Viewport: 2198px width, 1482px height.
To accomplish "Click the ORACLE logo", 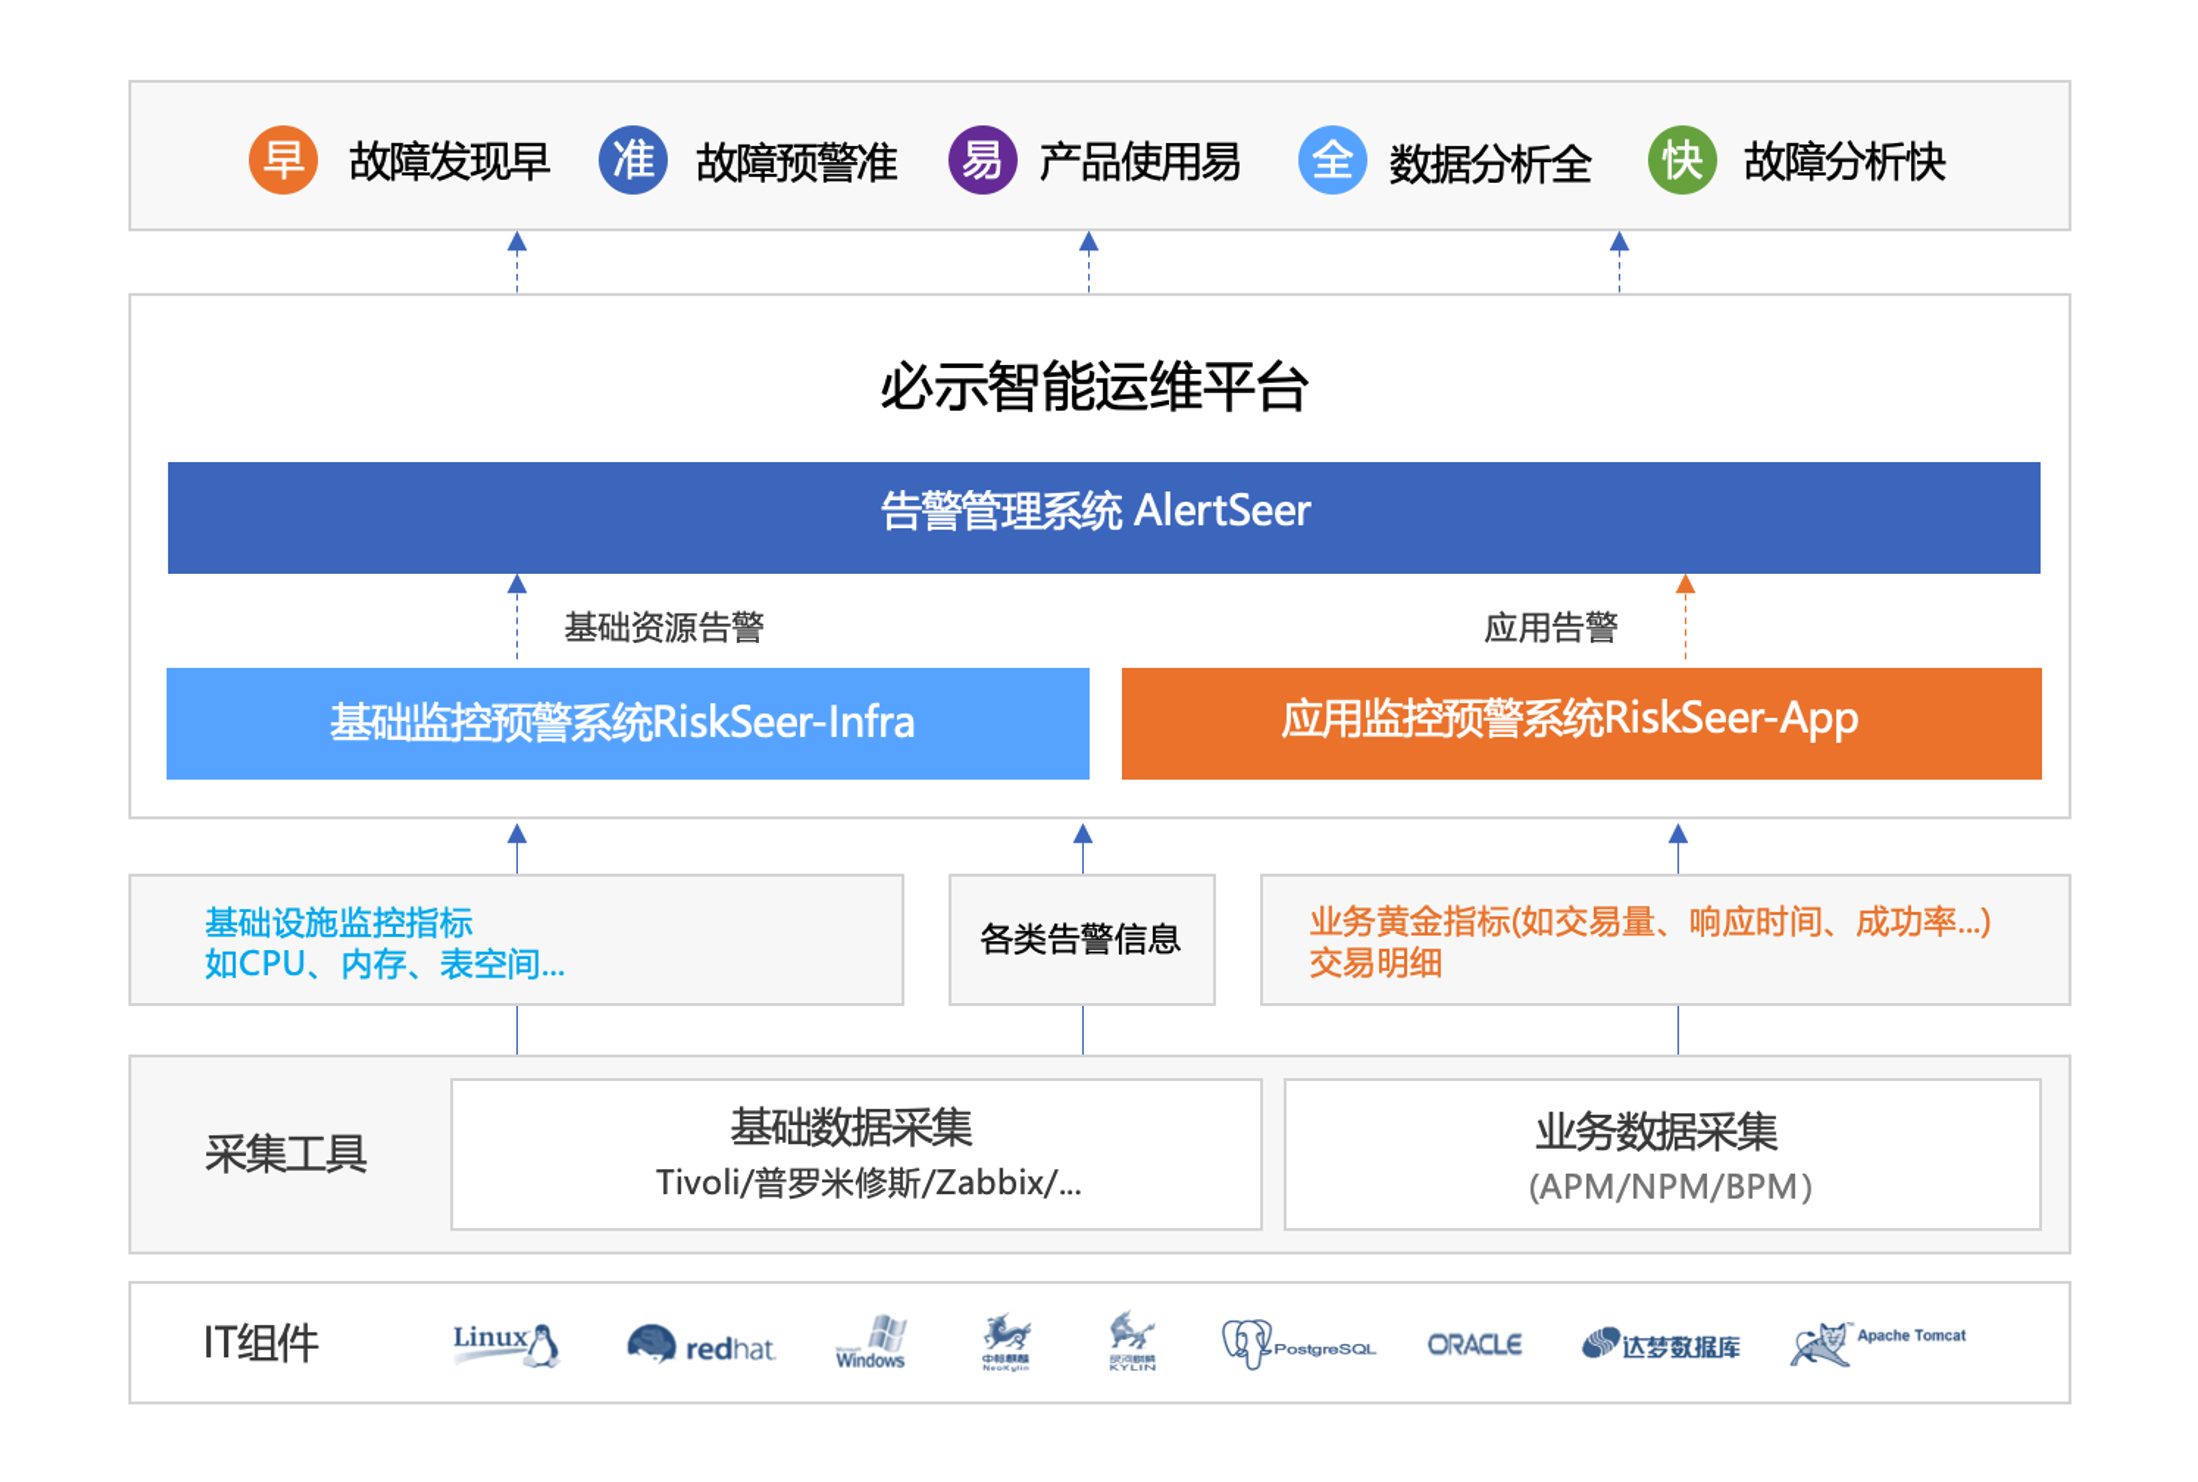I will point(1474,1345).
